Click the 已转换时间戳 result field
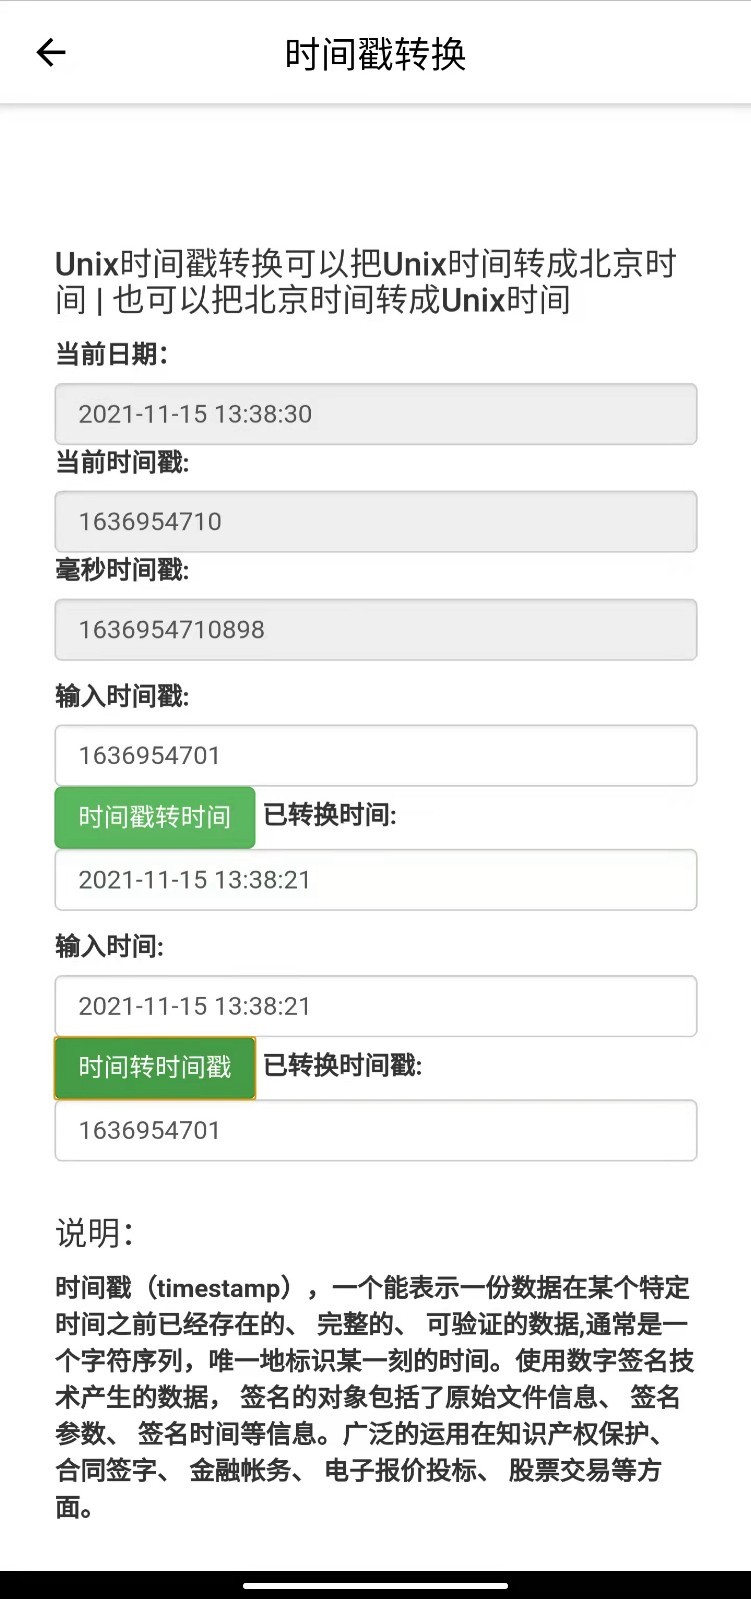The height and width of the screenshot is (1599, 751). coord(375,1130)
